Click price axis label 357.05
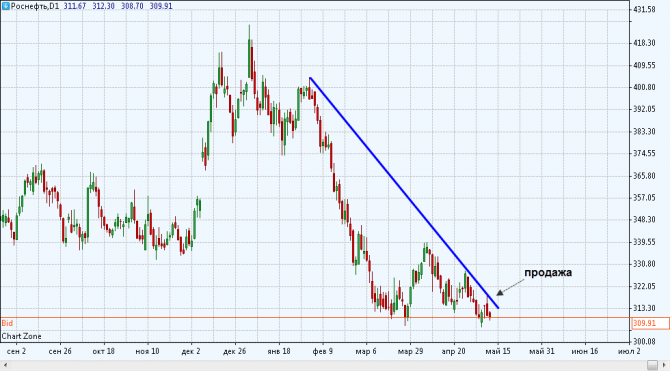Screen dimensions: 670x371 644,198
